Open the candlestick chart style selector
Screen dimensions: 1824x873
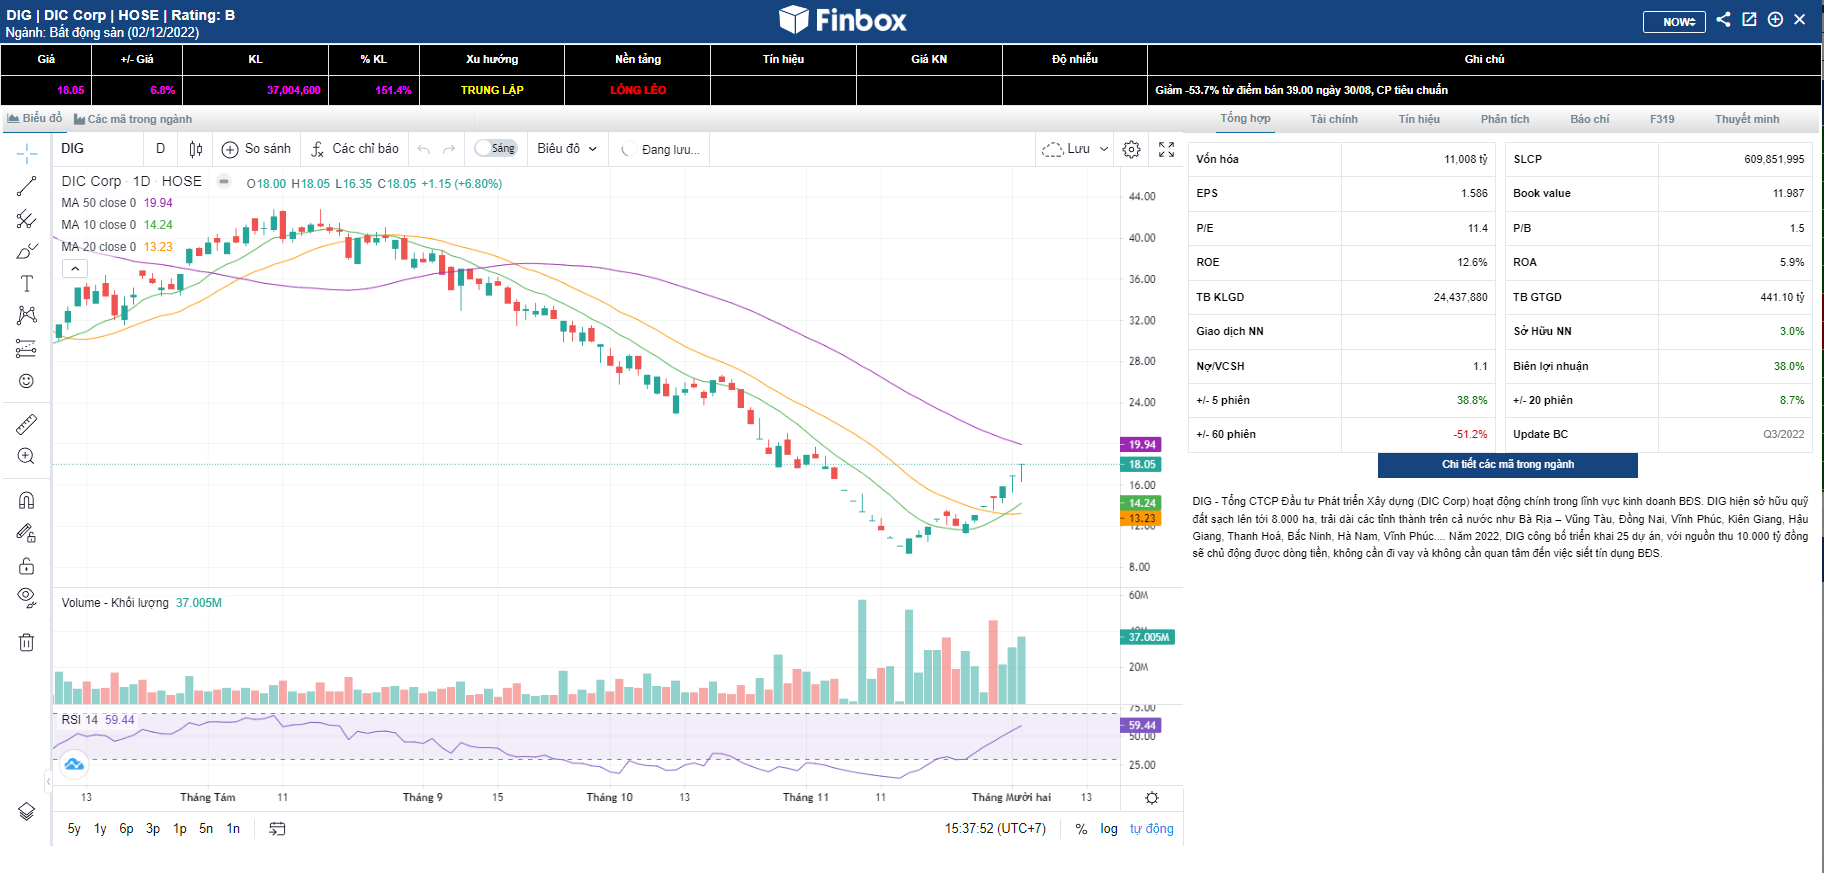196,149
